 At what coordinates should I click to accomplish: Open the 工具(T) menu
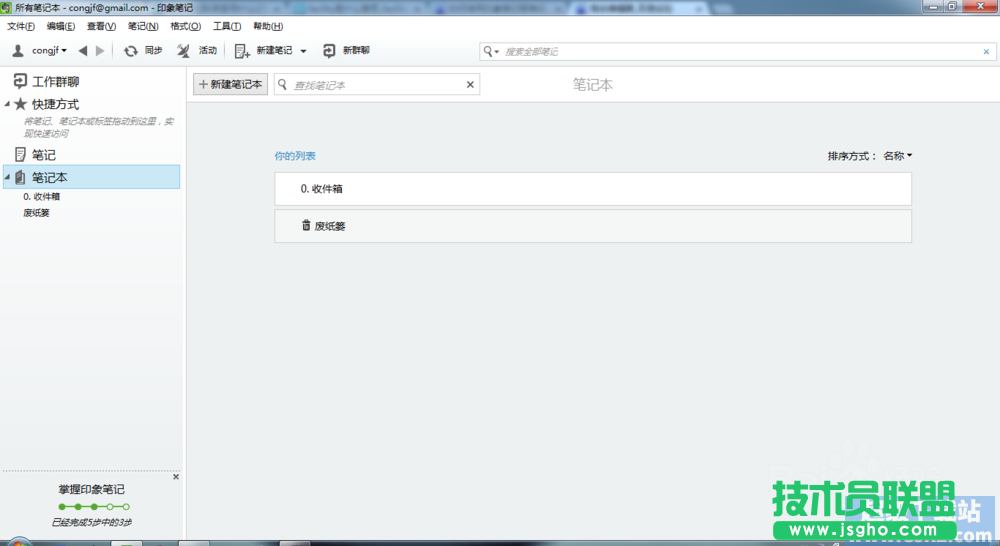click(x=227, y=26)
